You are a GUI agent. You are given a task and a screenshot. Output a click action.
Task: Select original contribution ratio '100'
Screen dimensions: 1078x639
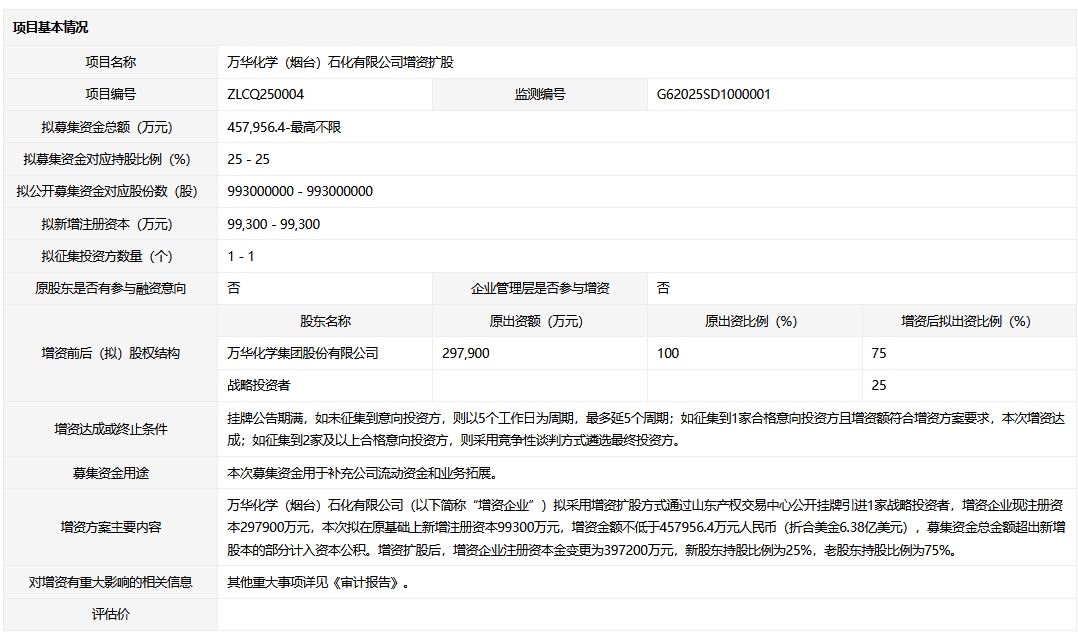click(x=668, y=353)
